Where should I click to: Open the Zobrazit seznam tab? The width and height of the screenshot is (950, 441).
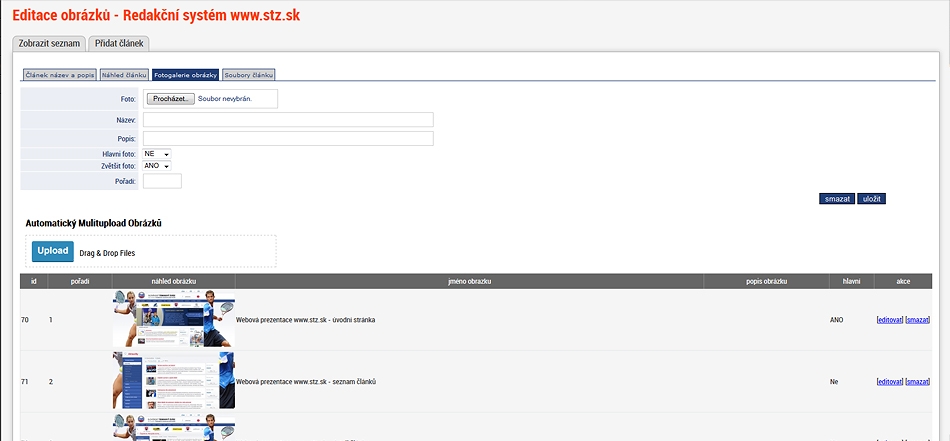pos(49,44)
